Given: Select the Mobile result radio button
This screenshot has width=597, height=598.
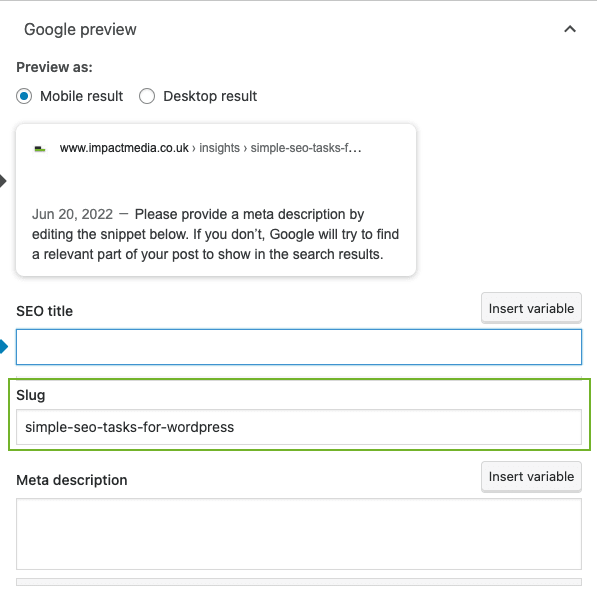Looking at the screenshot, I should [24, 96].
